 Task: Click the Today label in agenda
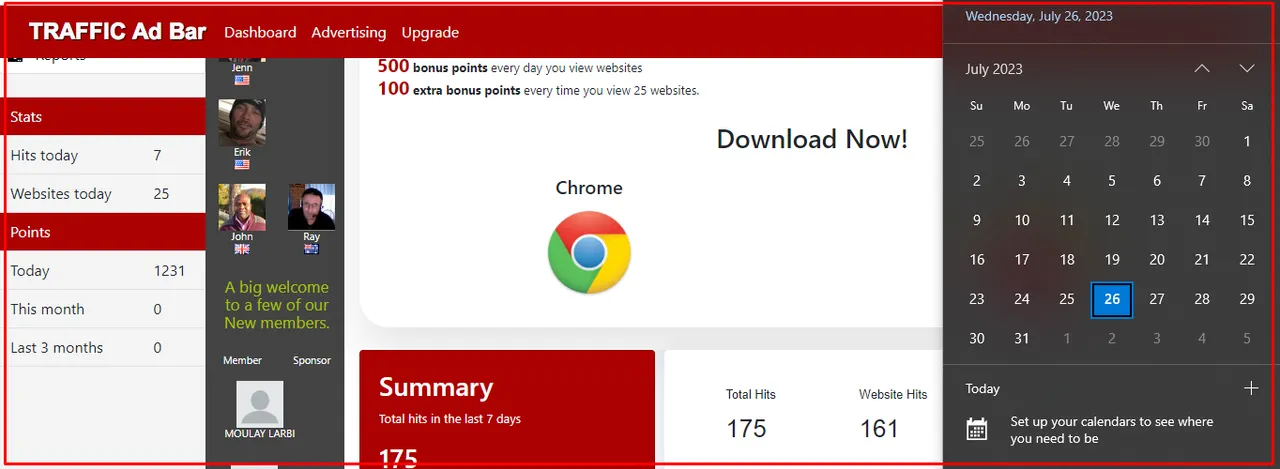982,389
